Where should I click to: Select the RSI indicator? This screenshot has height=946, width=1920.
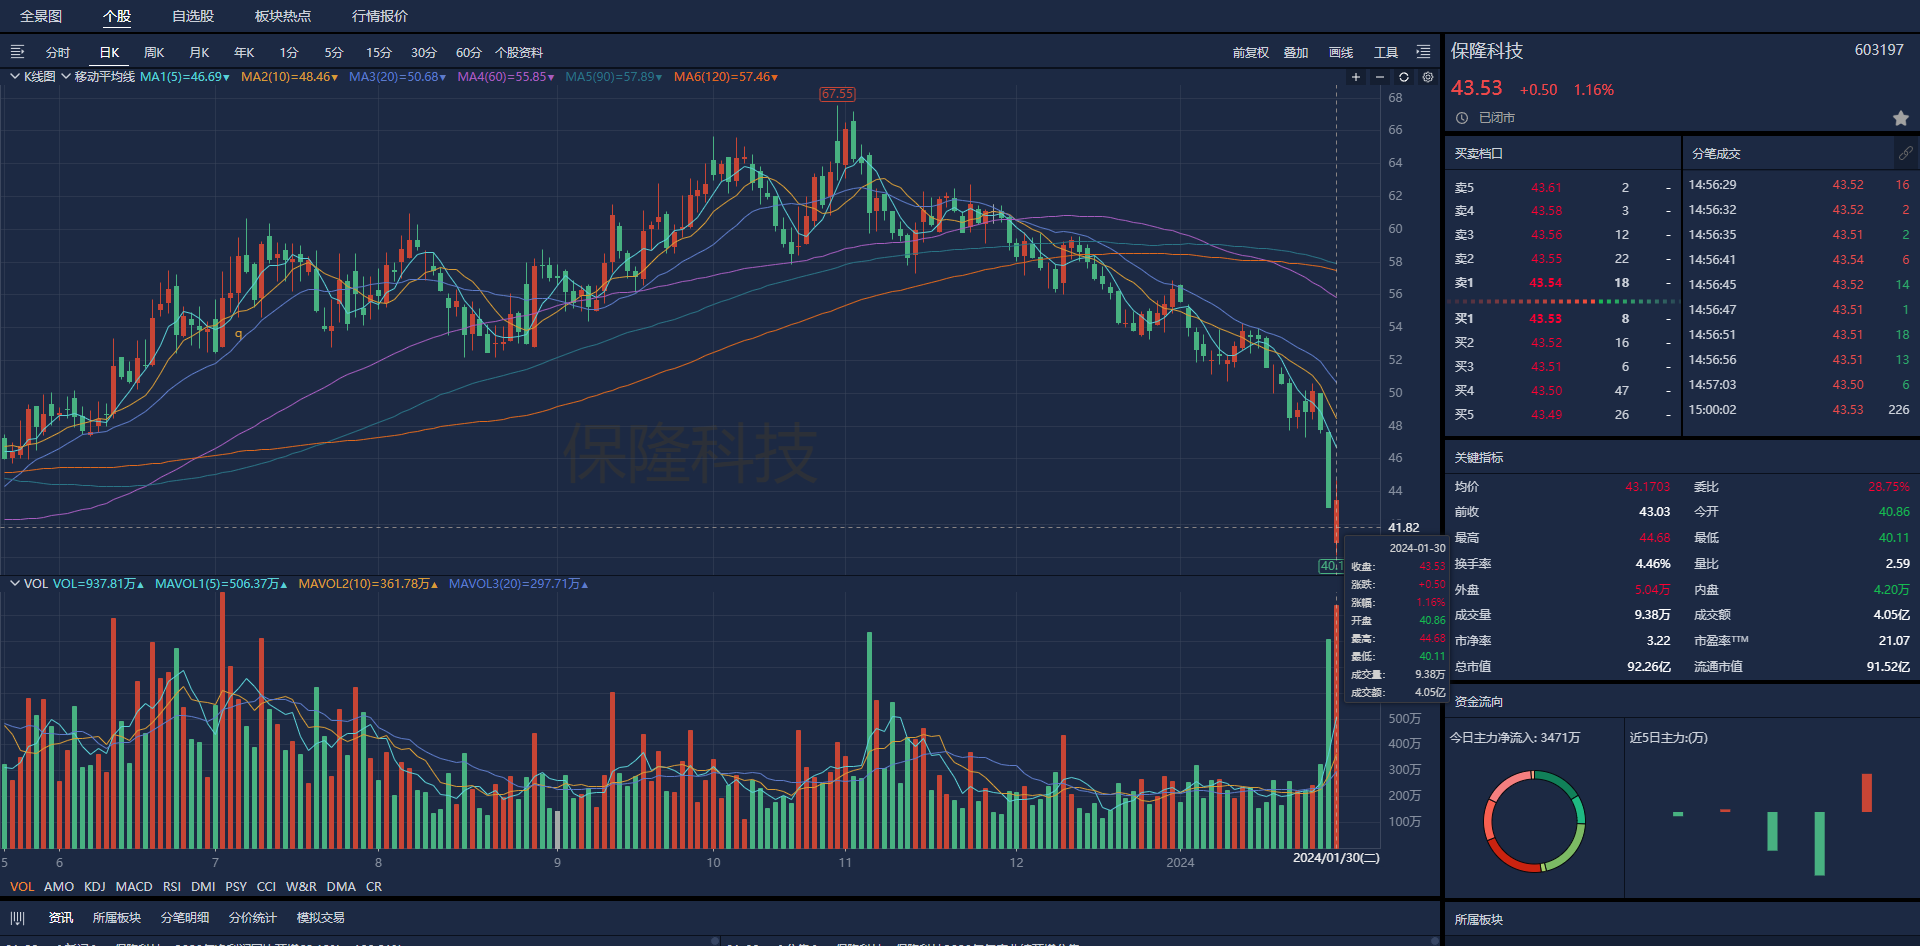(172, 887)
